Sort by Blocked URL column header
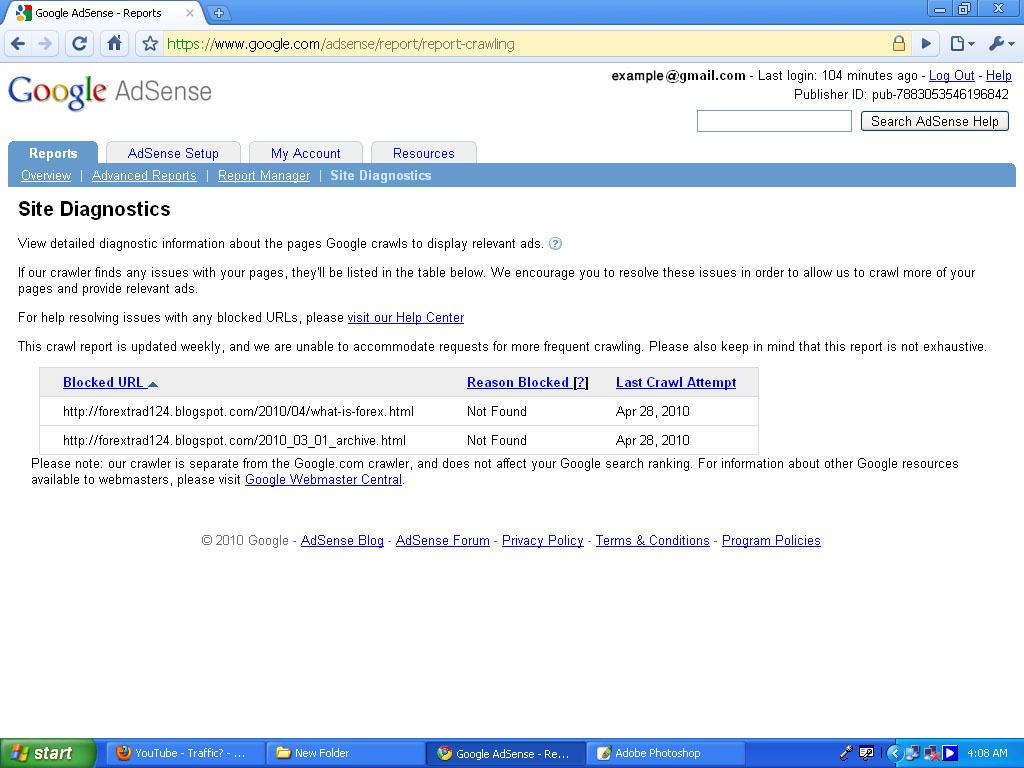The height and width of the screenshot is (768, 1024). (x=103, y=383)
